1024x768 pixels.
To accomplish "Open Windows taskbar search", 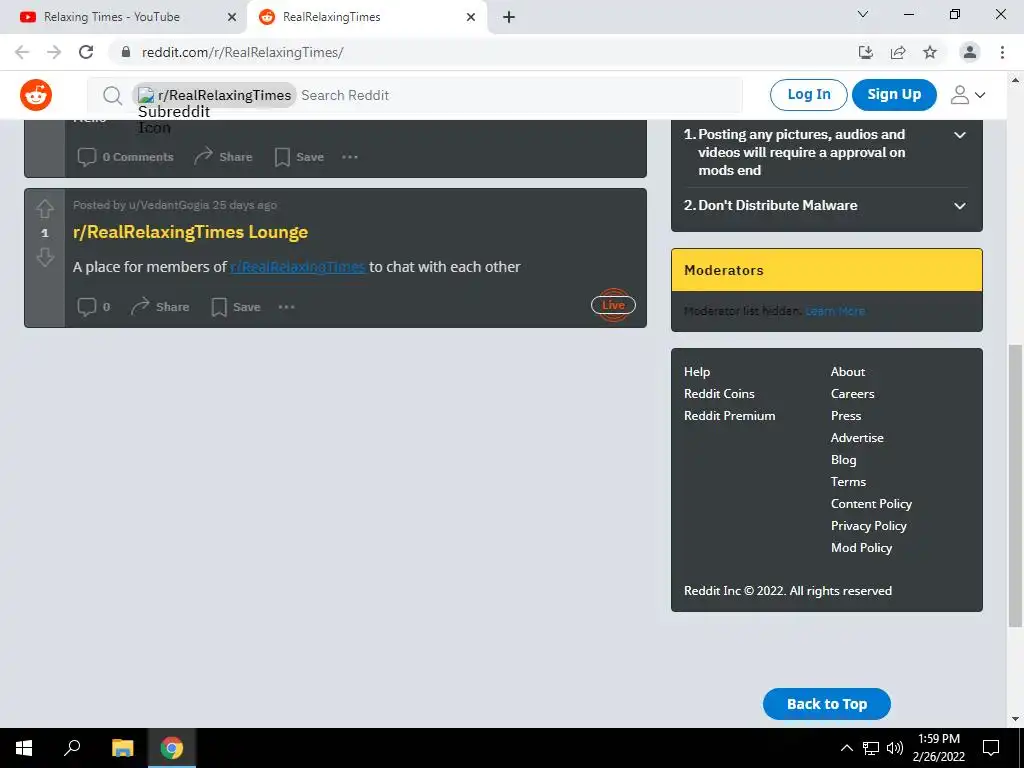I will (72, 748).
